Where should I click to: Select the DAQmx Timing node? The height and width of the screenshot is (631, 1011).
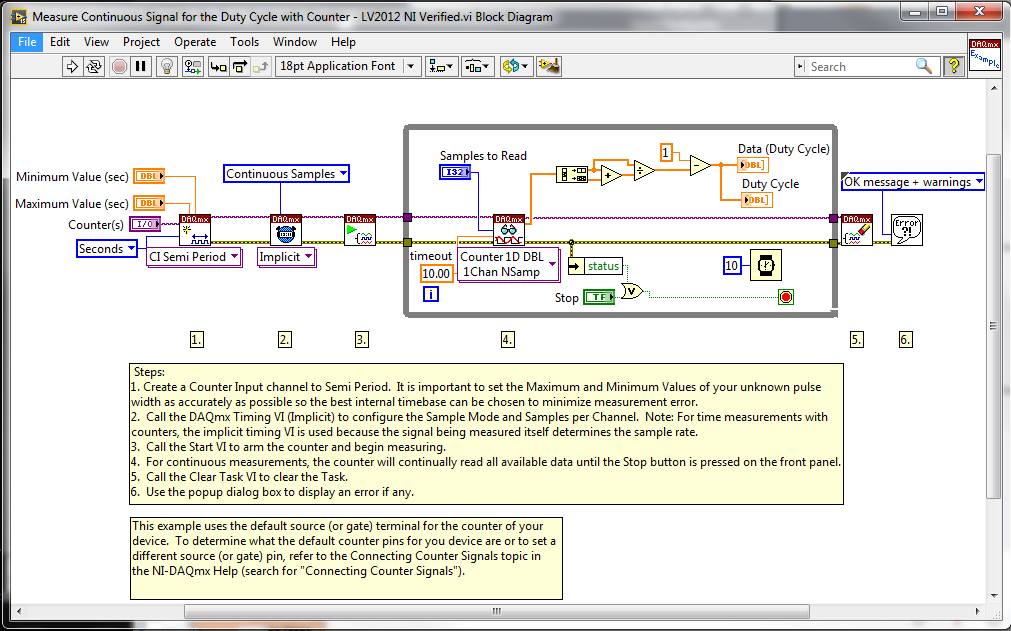[286, 230]
